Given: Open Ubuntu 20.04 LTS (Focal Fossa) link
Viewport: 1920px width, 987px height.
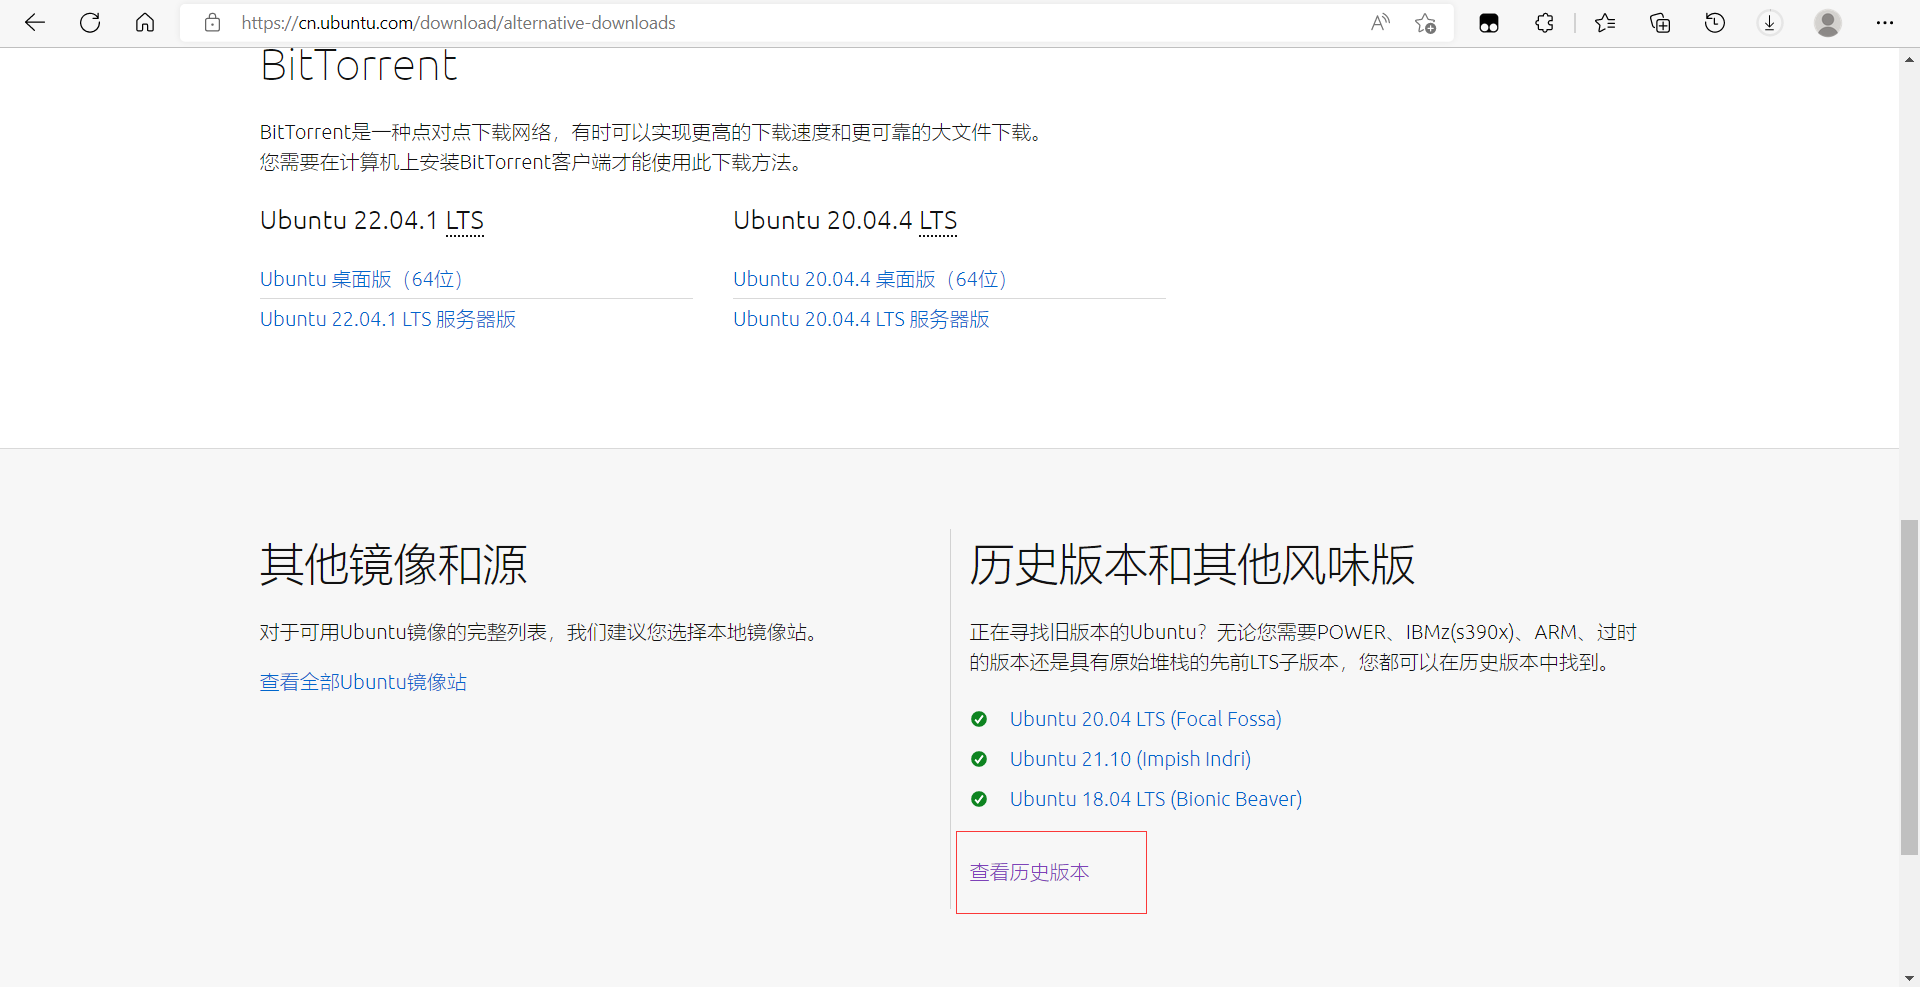Looking at the screenshot, I should pos(1145,719).
